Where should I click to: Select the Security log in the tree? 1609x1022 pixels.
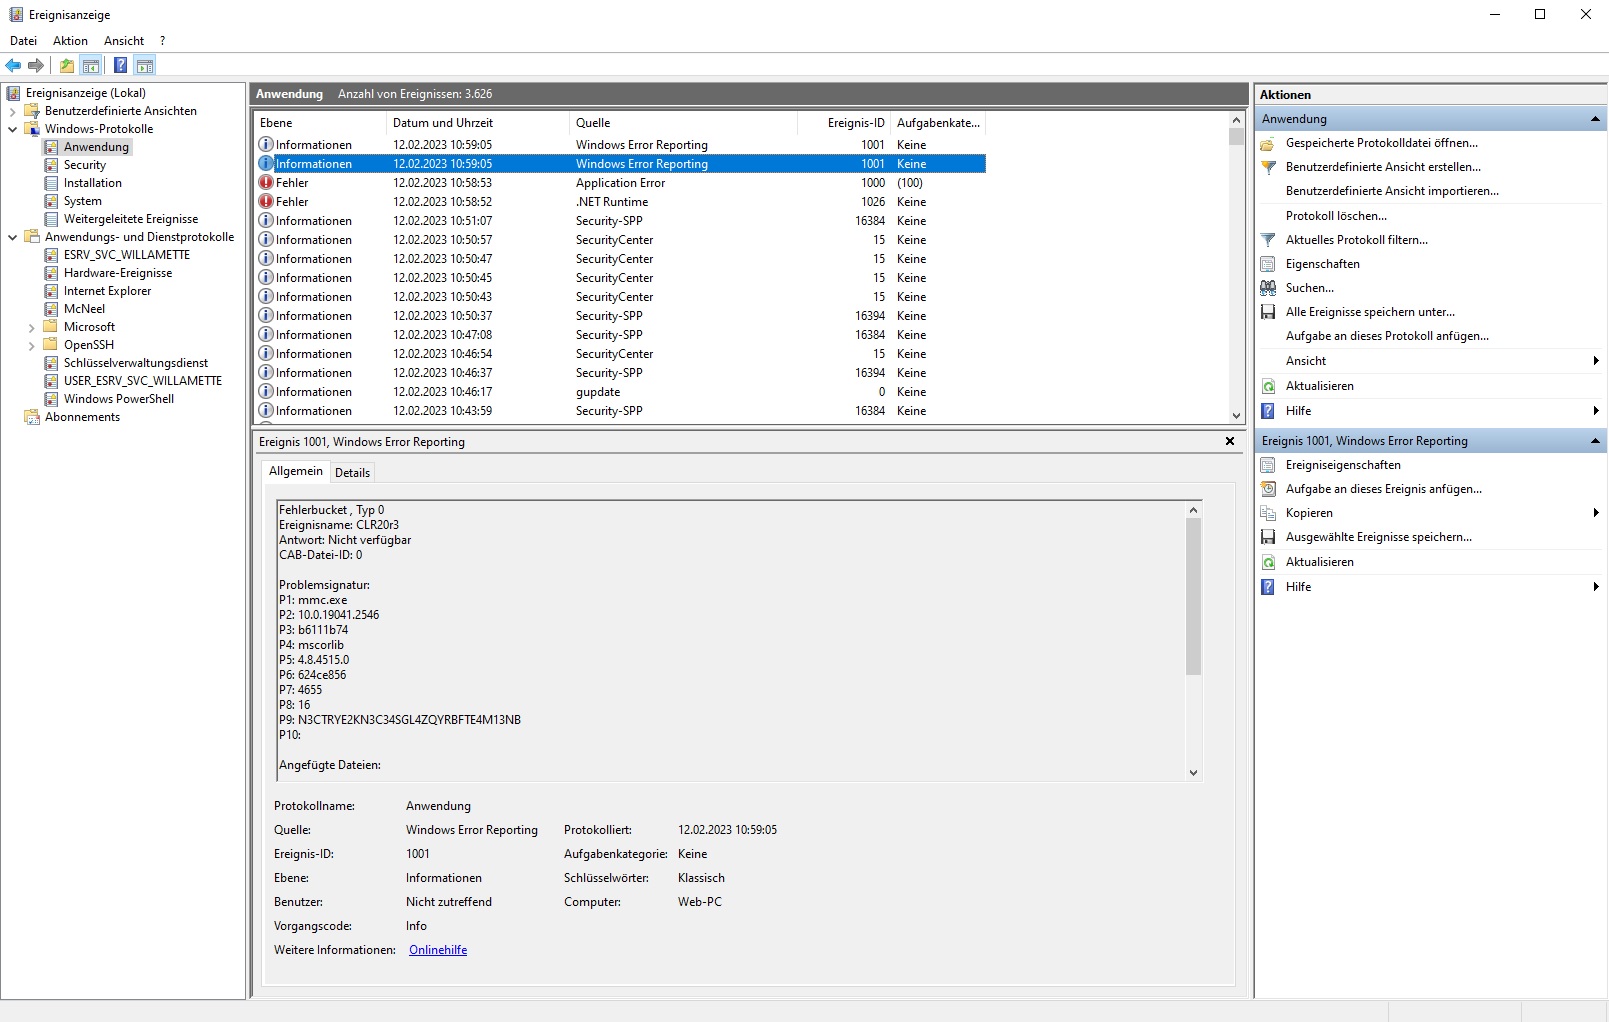(x=85, y=165)
